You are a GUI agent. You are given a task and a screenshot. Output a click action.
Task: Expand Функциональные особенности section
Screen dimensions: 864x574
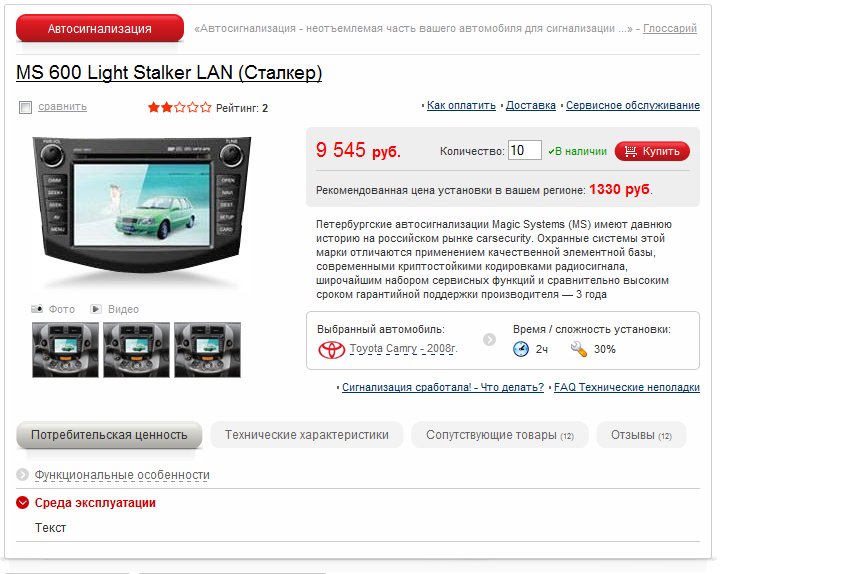point(122,475)
